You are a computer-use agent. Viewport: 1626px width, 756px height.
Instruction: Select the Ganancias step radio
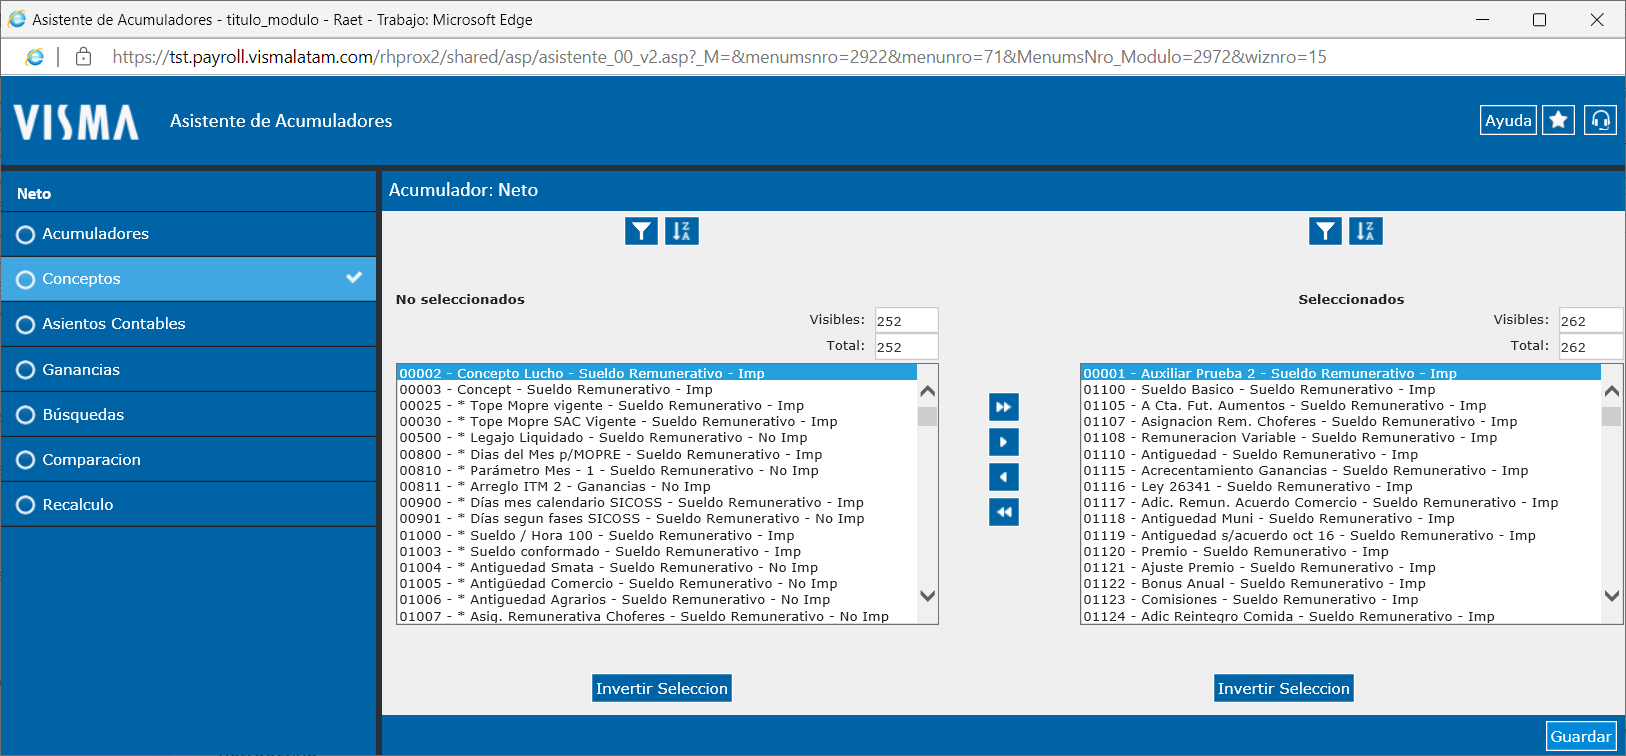click(x=26, y=370)
